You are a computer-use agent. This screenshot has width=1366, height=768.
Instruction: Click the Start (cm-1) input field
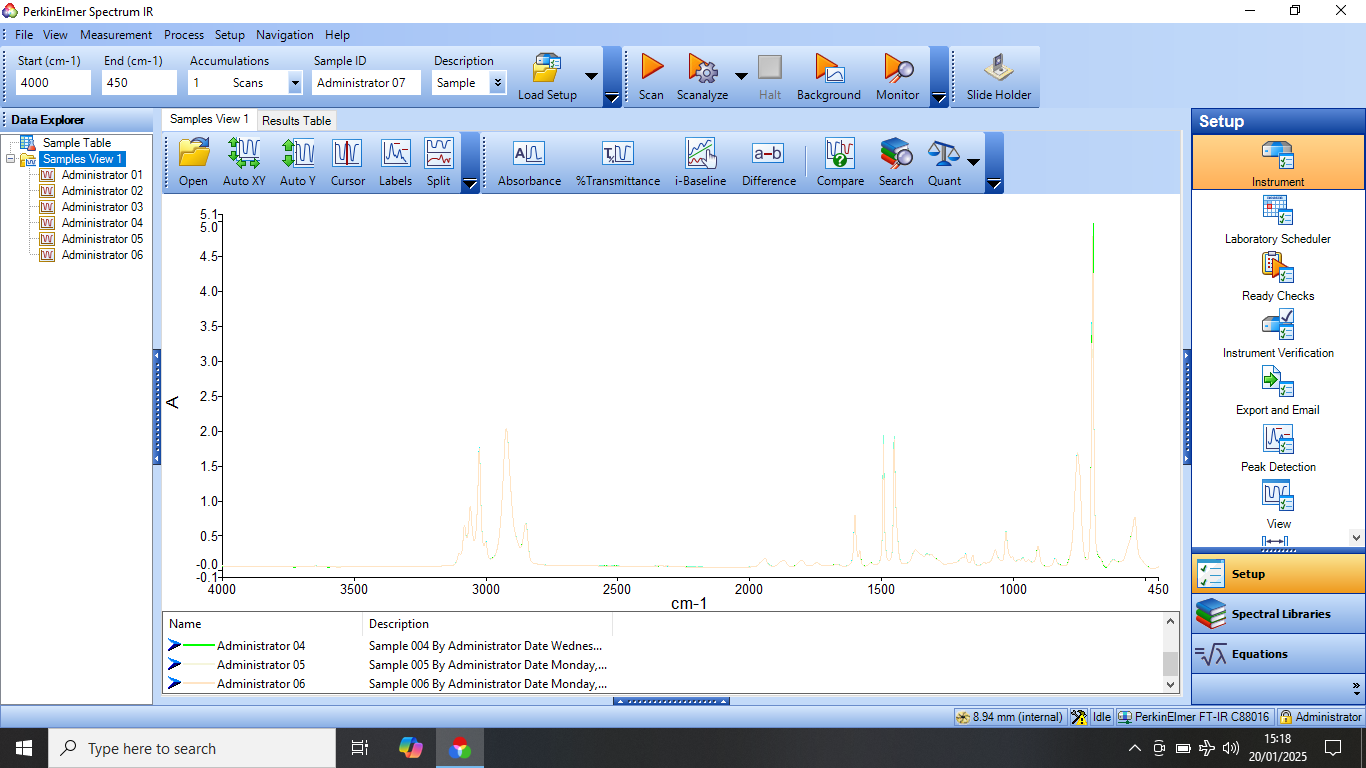(53, 83)
